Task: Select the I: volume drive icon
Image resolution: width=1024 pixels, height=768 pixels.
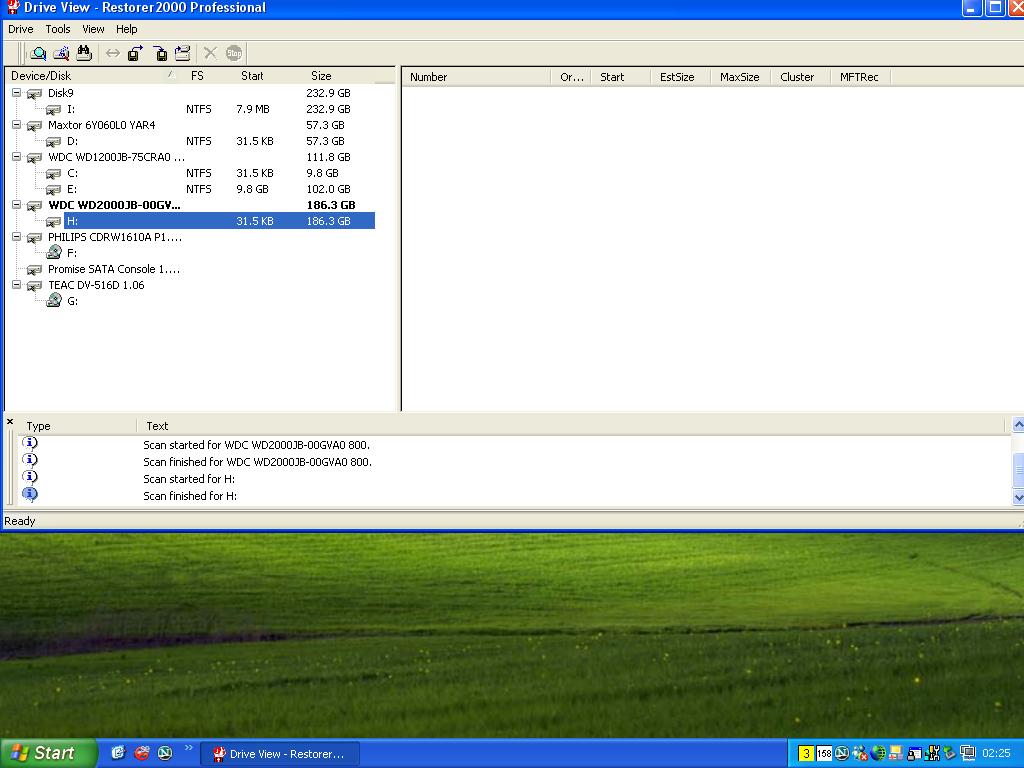Action: pos(54,110)
